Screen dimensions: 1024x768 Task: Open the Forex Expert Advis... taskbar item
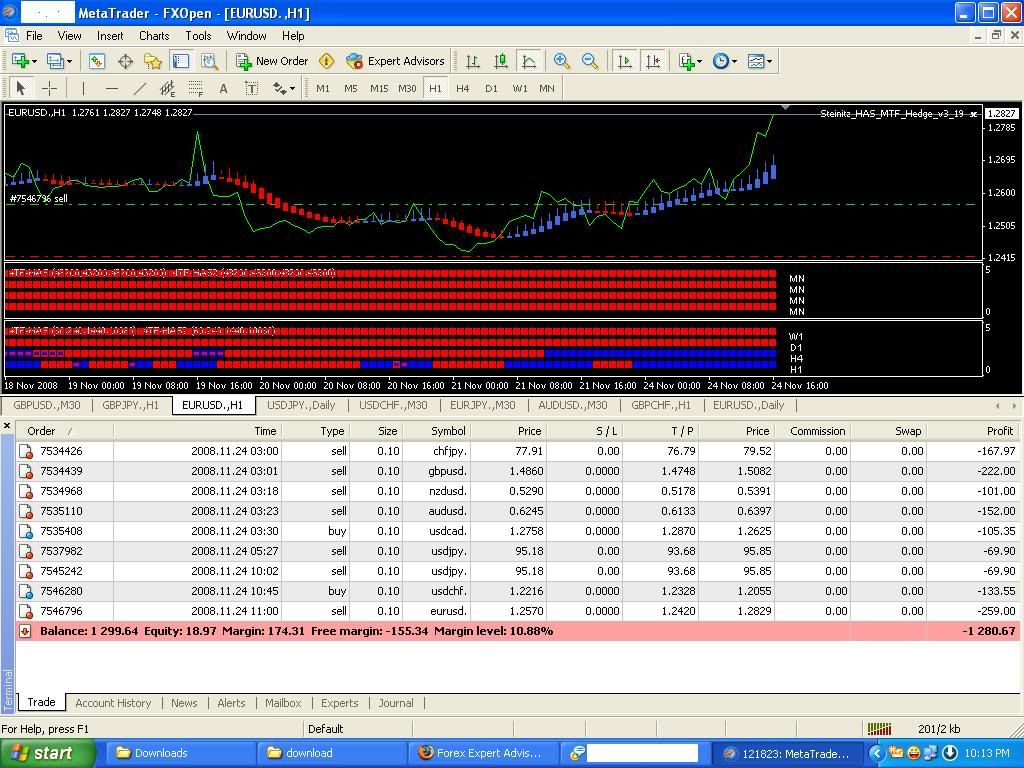483,753
